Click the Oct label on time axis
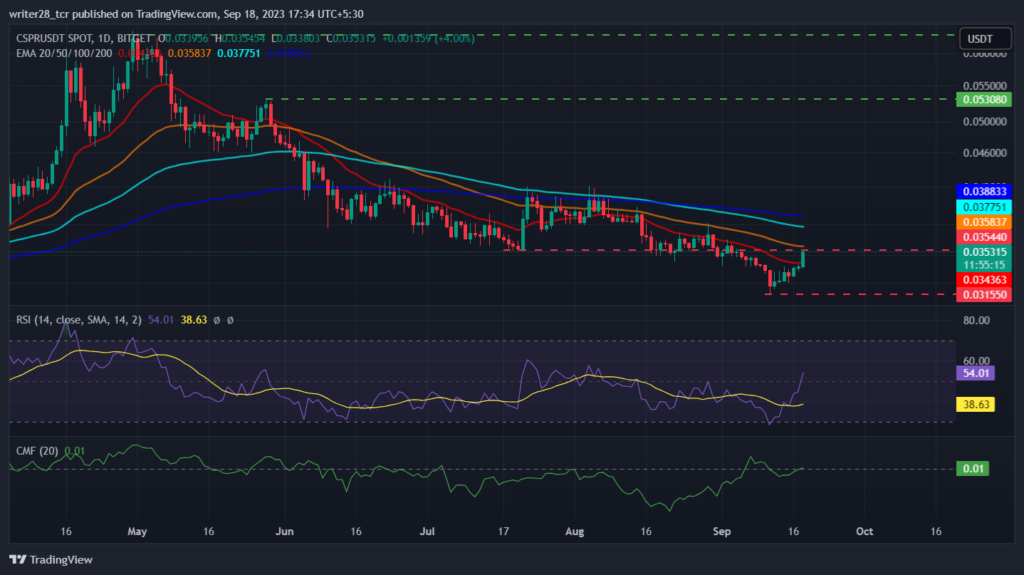 tap(864, 531)
